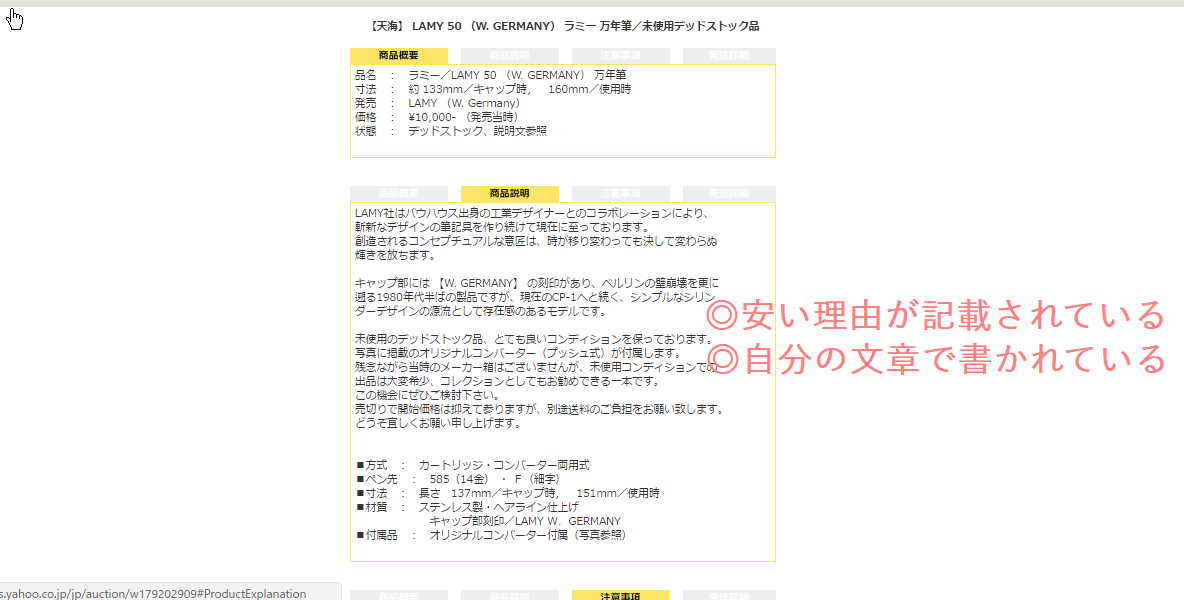The width and height of the screenshot is (1184, 600).
Task: Open the 商品概要 tab in the first section
Action: [x=398, y=55]
